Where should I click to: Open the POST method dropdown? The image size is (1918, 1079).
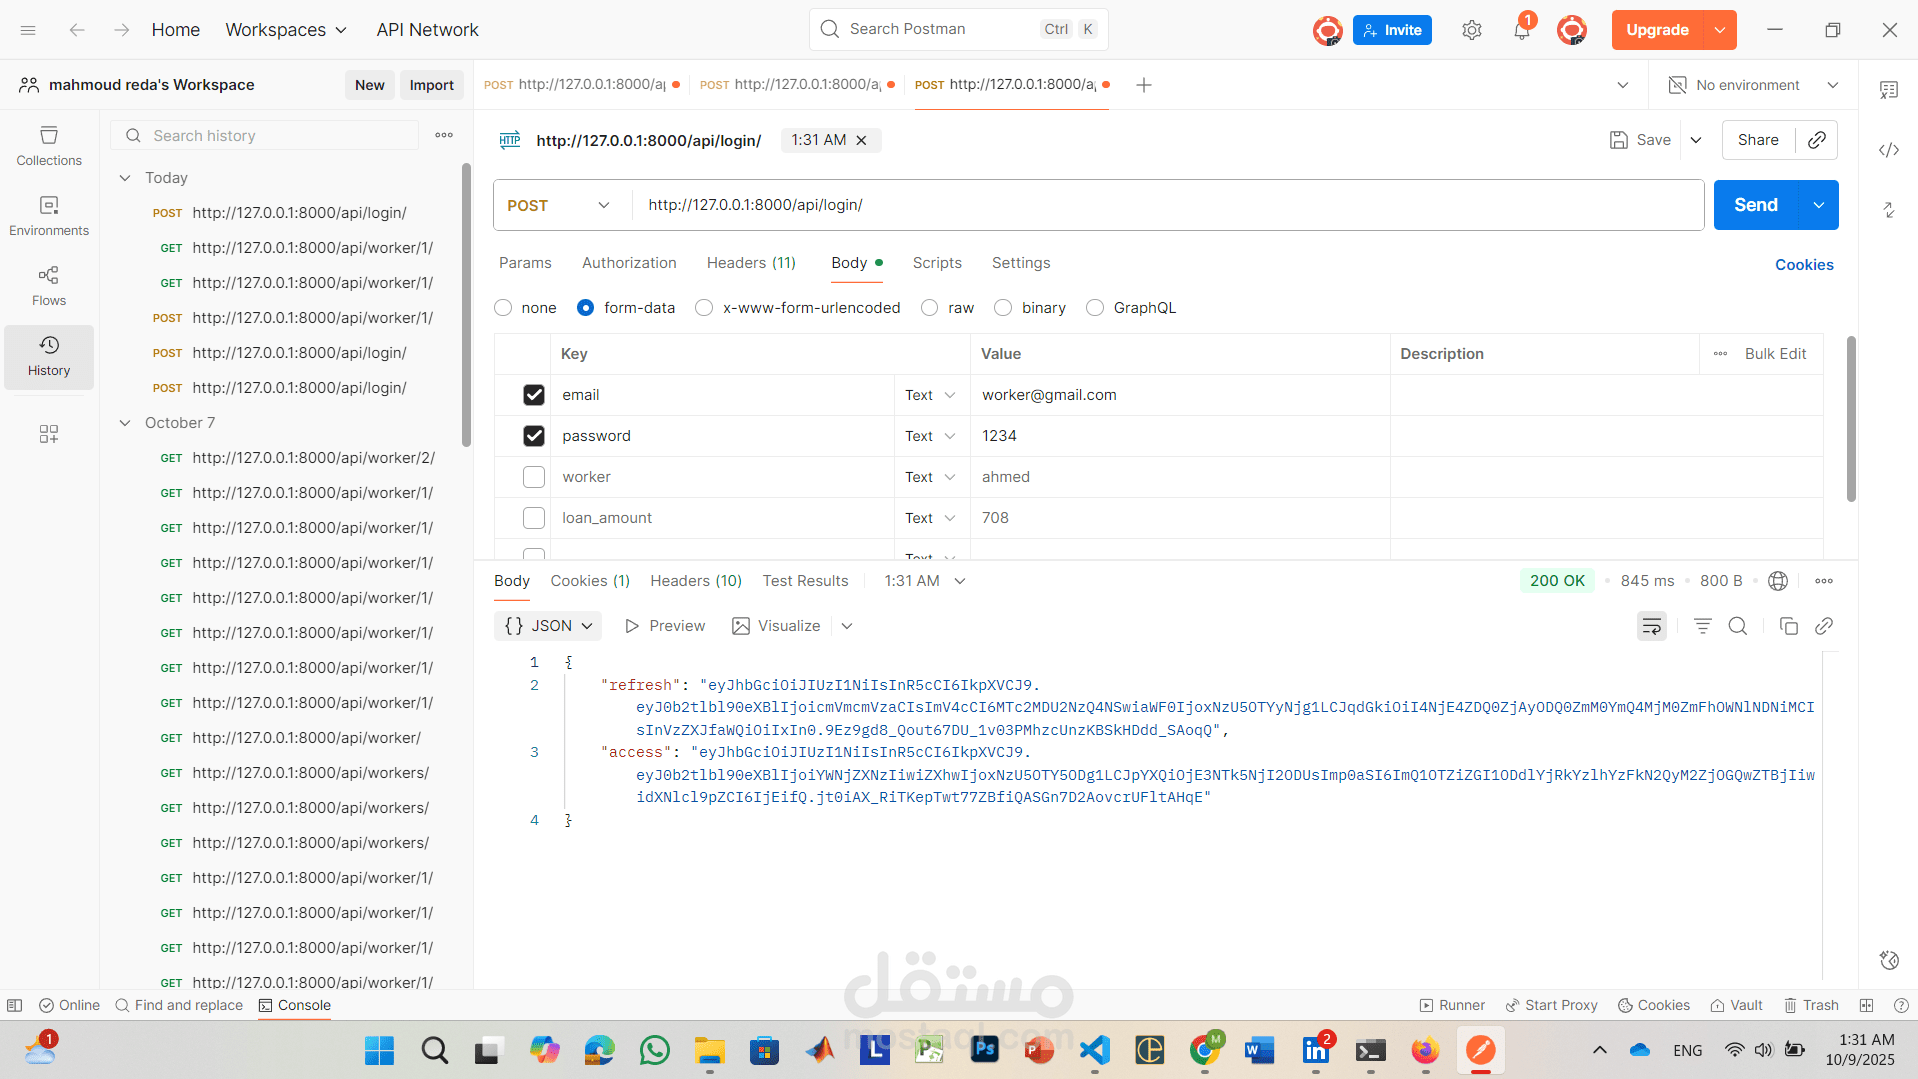(560, 205)
